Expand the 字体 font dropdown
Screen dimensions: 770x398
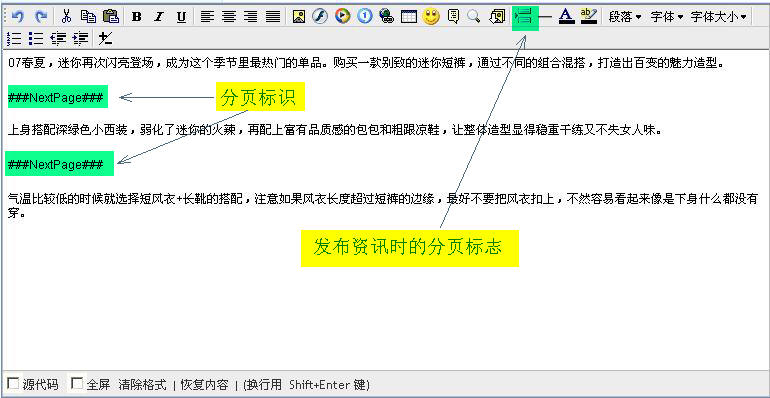[667, 17]
